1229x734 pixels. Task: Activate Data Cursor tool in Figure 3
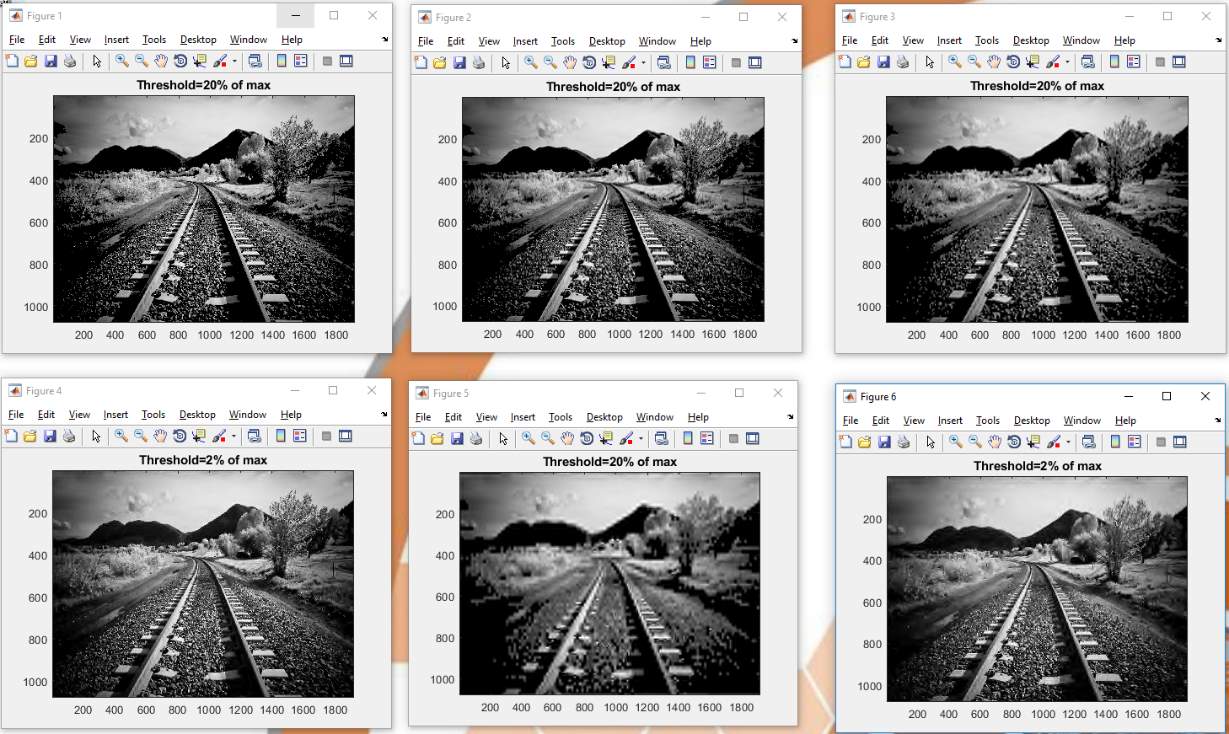pos(1031,61)
